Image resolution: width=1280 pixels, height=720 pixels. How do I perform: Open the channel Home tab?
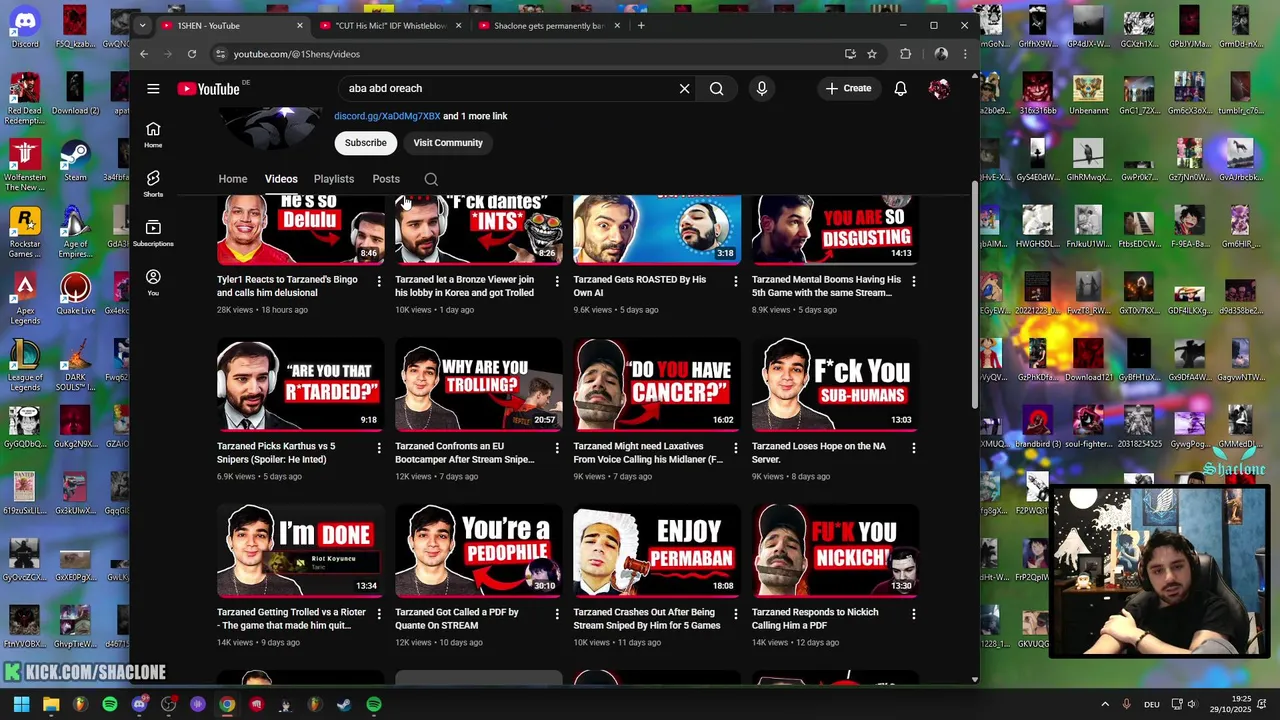pyautogui.click(x=233, y=179)
